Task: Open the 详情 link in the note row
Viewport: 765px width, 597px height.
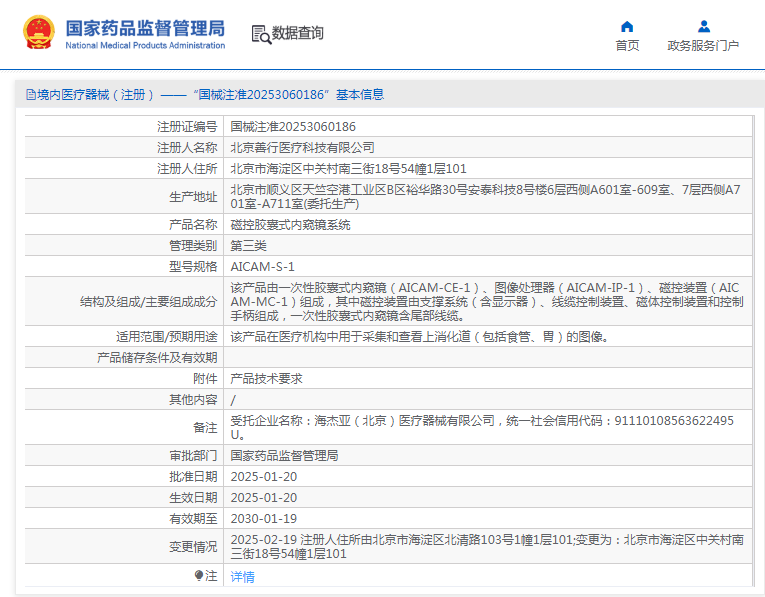Action: (x=242, y=577)
